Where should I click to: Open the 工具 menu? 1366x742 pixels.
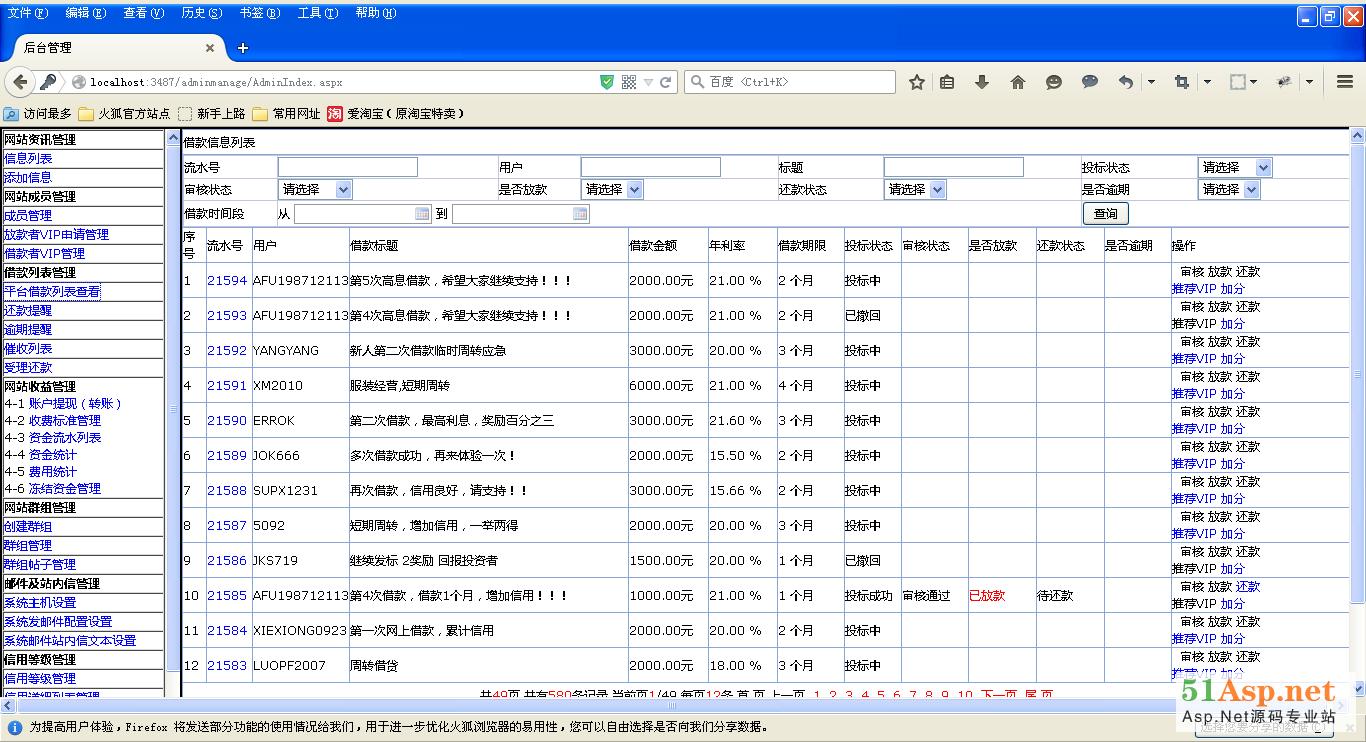point(317,13)
